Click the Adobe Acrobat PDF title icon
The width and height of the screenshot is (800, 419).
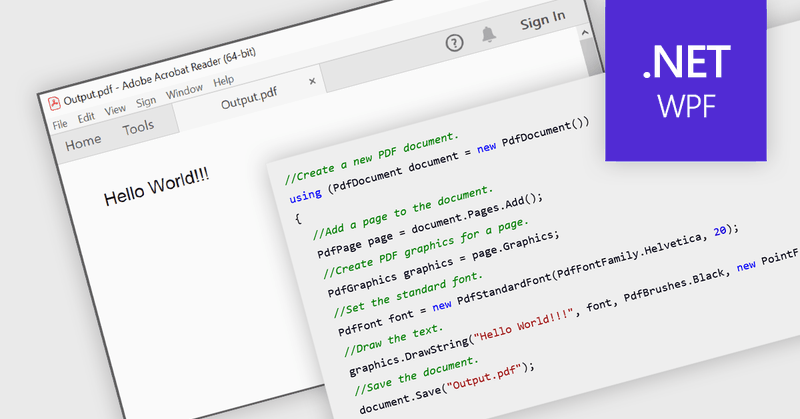point(55,104)
